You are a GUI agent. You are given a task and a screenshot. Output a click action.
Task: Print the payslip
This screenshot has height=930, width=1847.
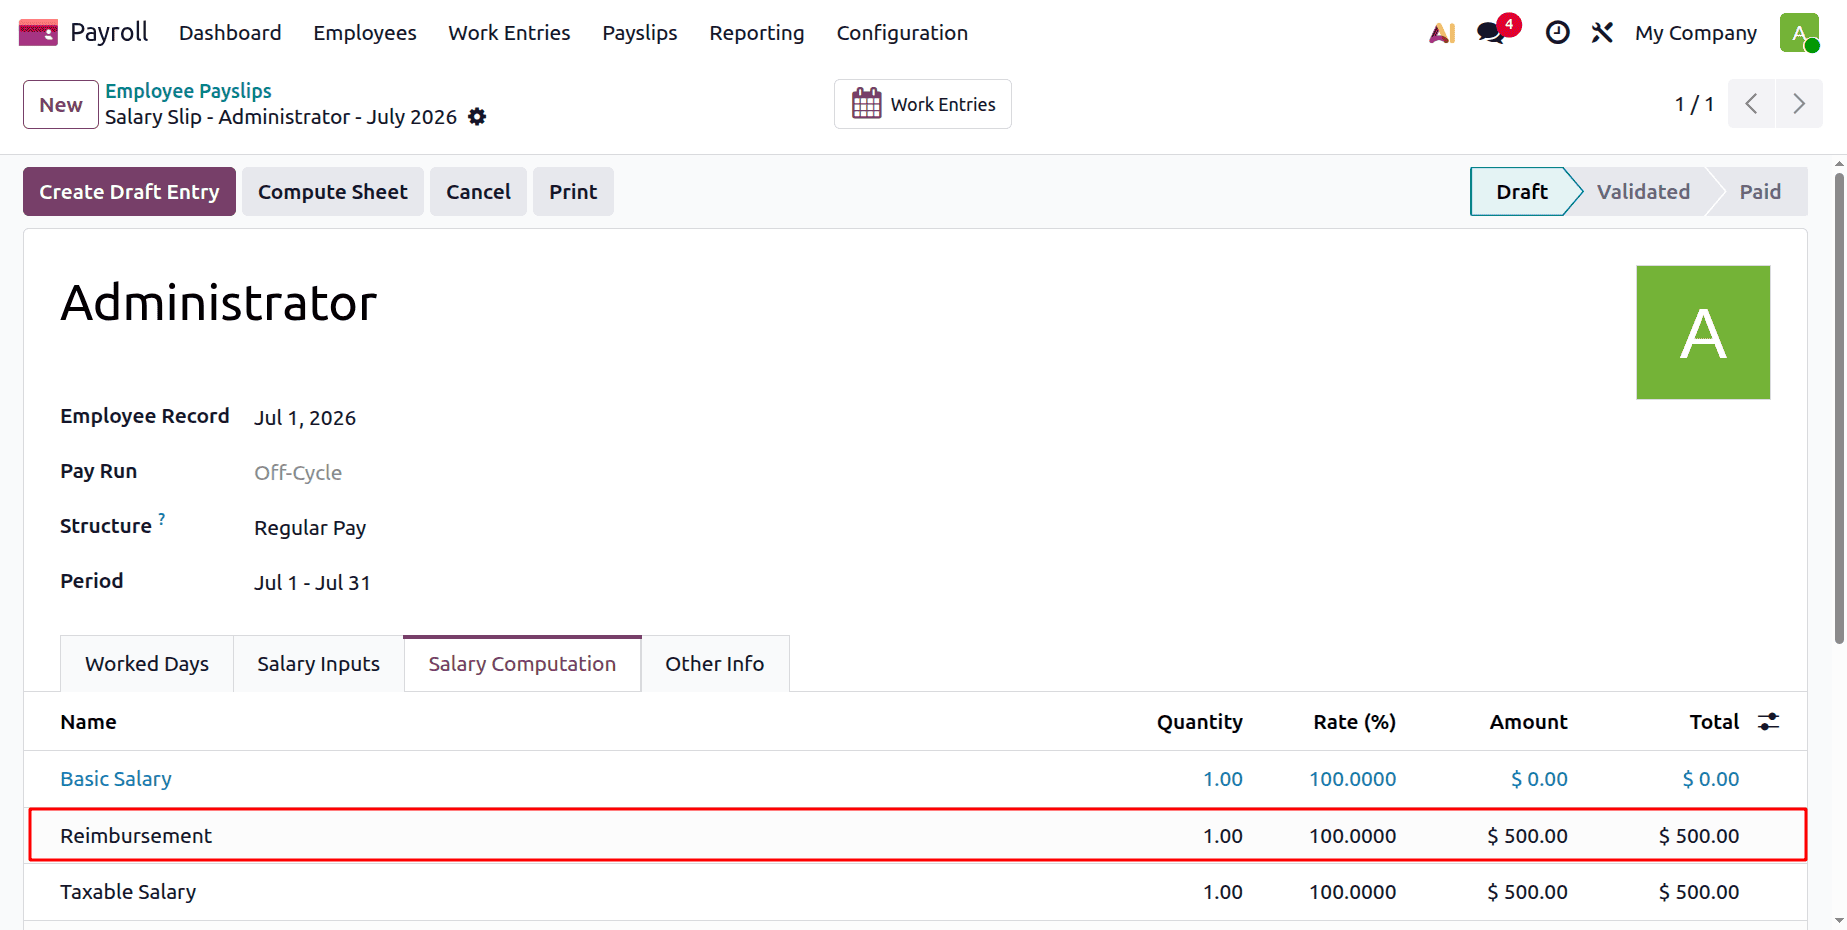(573, 192)
